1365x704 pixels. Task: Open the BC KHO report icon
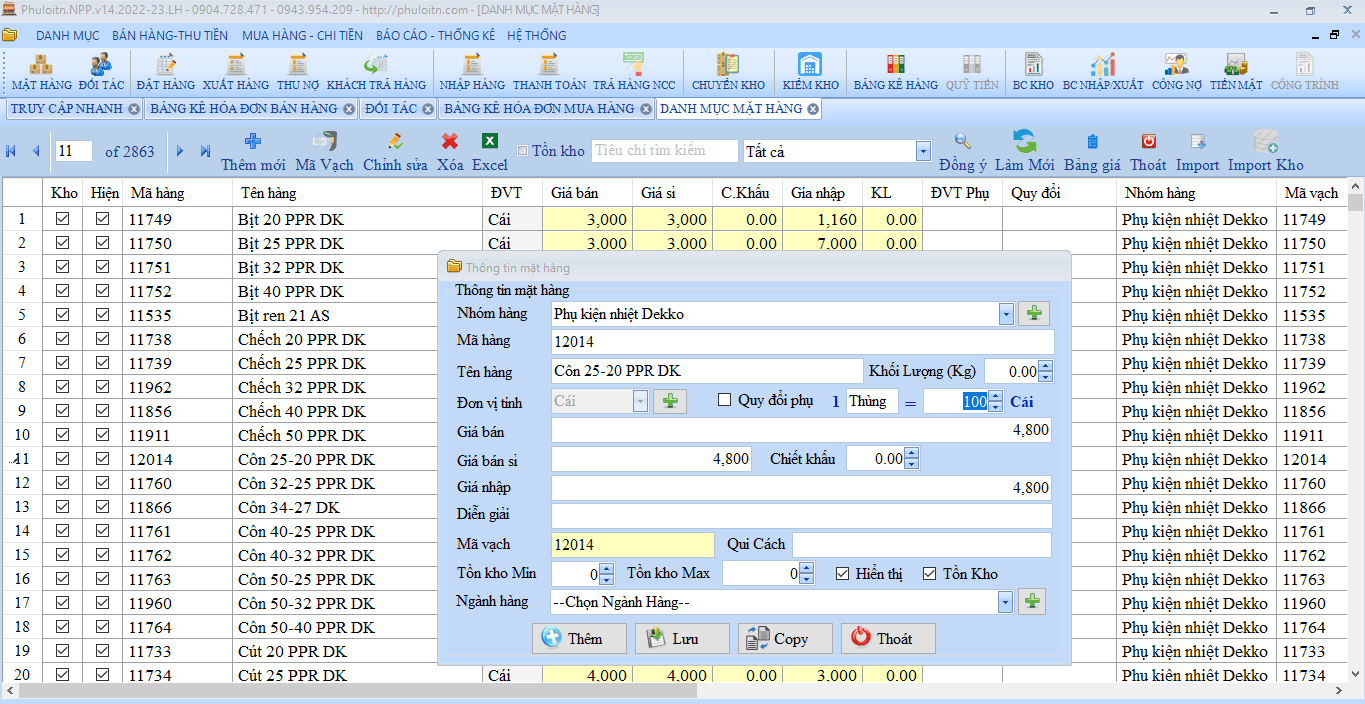(1033, 72)
